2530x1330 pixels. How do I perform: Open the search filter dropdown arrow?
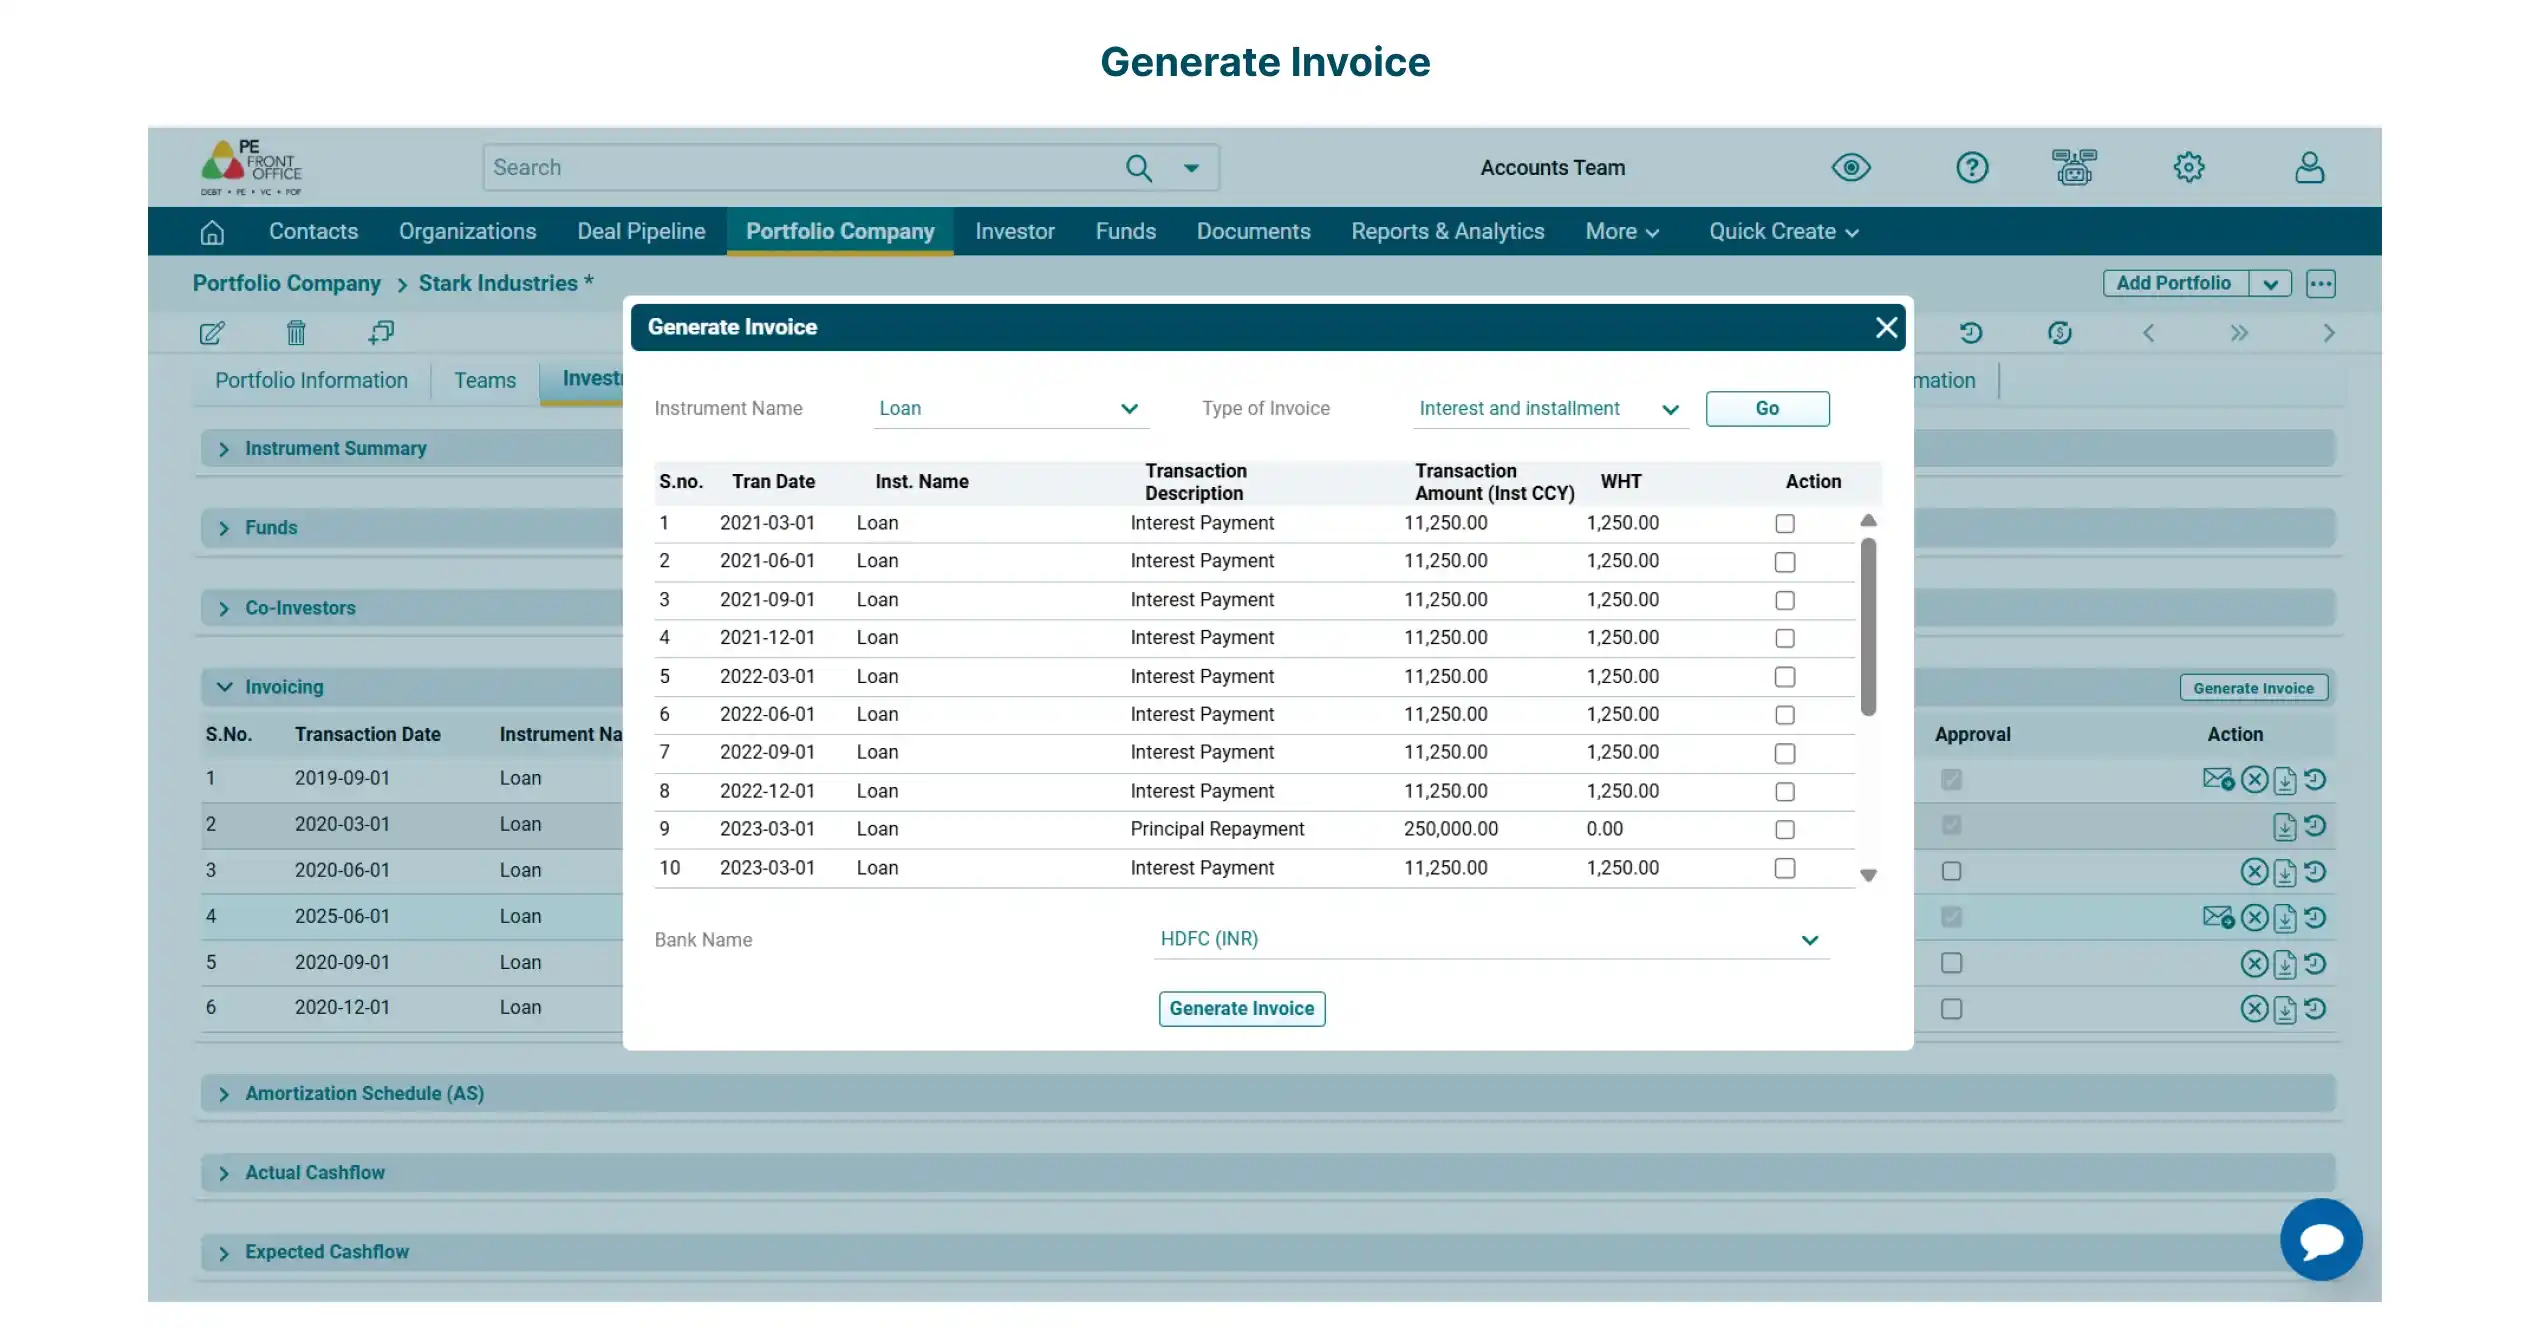[1191, 168]
